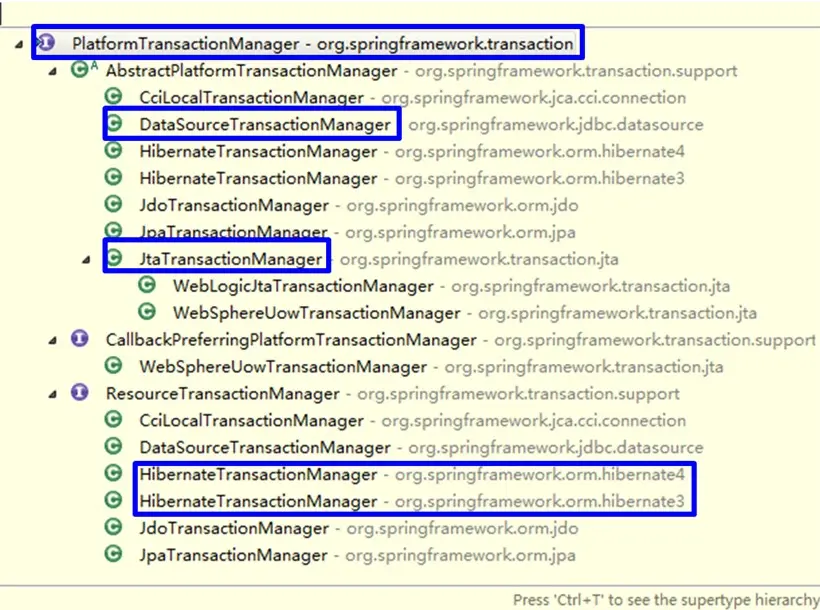Collapse the AbstractPlatformTransactionManager node
This screenshot has height=610, width=820.
pyautogui.click(x=52, y=72)
